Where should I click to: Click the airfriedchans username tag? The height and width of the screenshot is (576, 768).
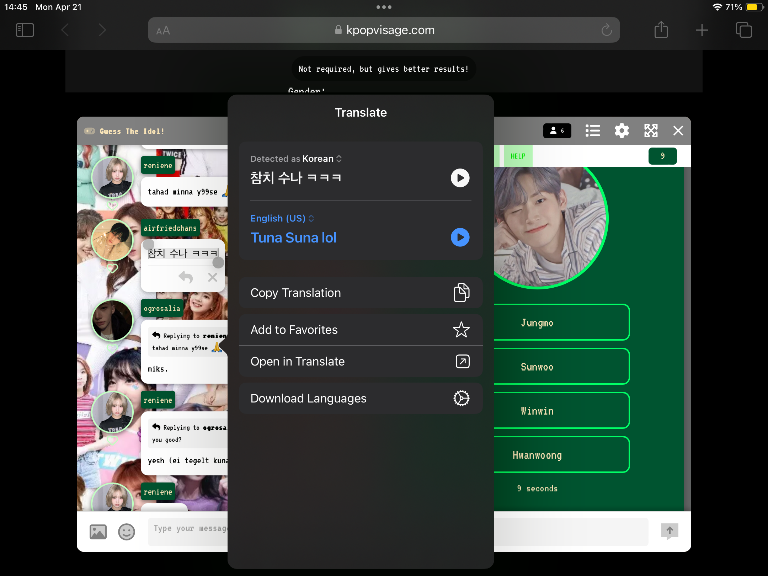tap(170, 228)
